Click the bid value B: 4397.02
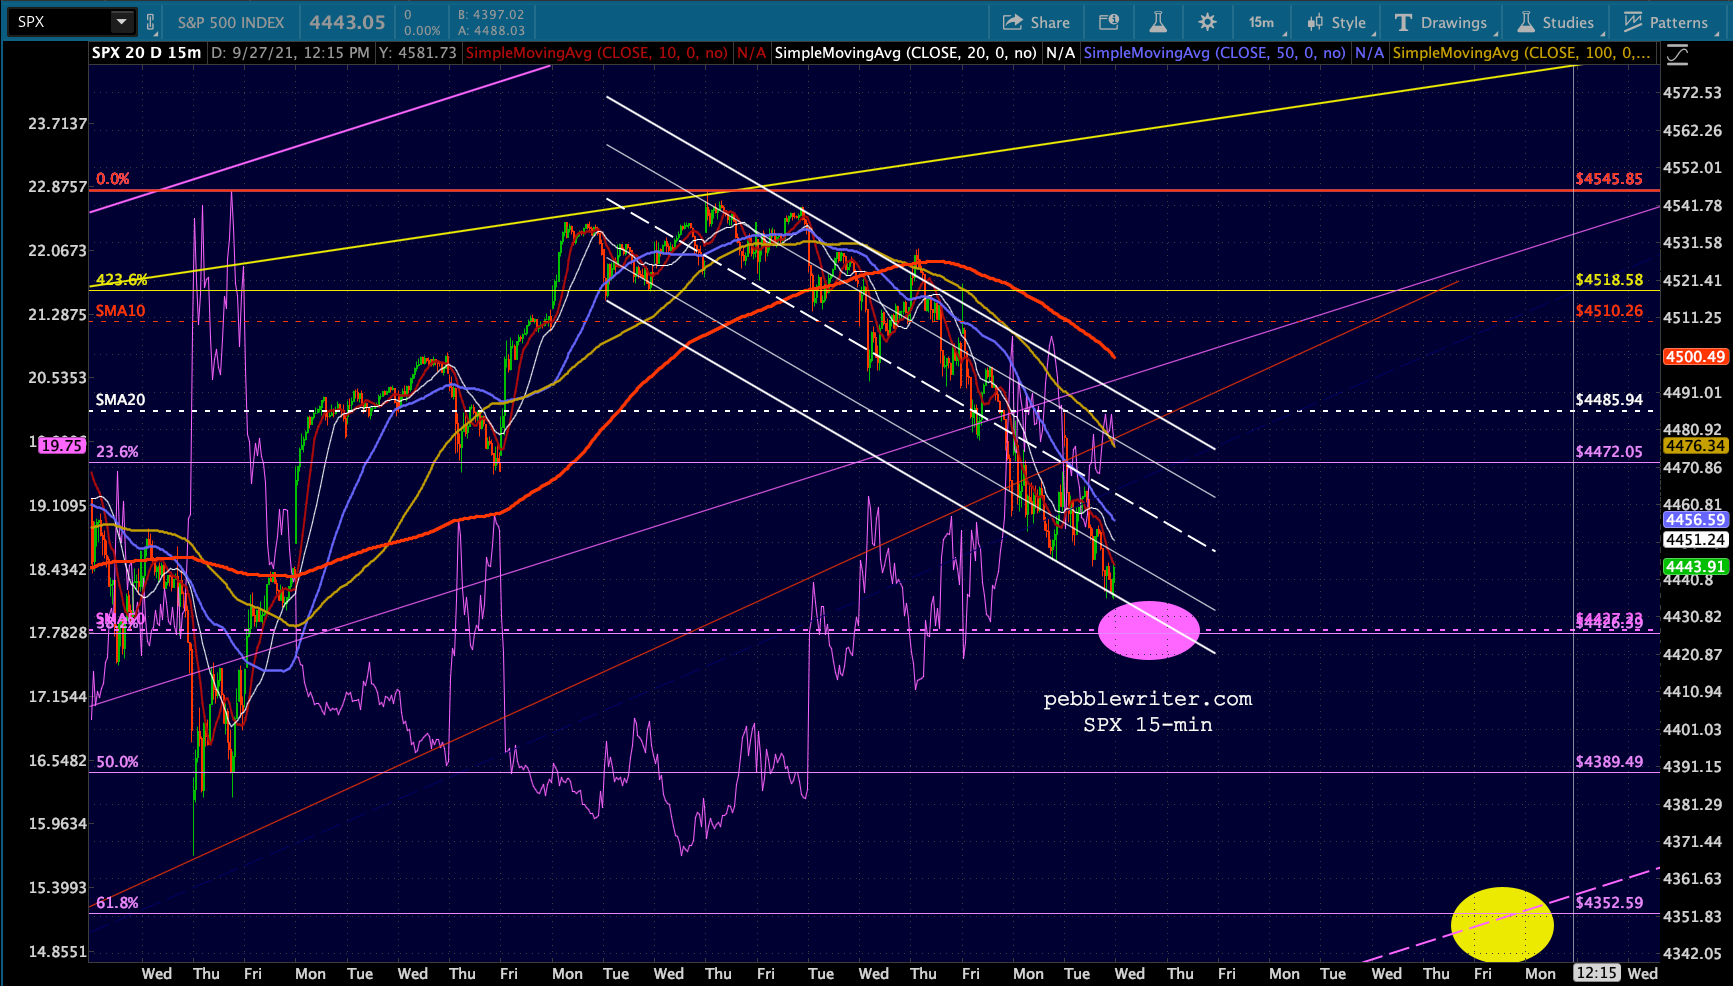Viewport: 1733px width, 986px height. (491, 15)
